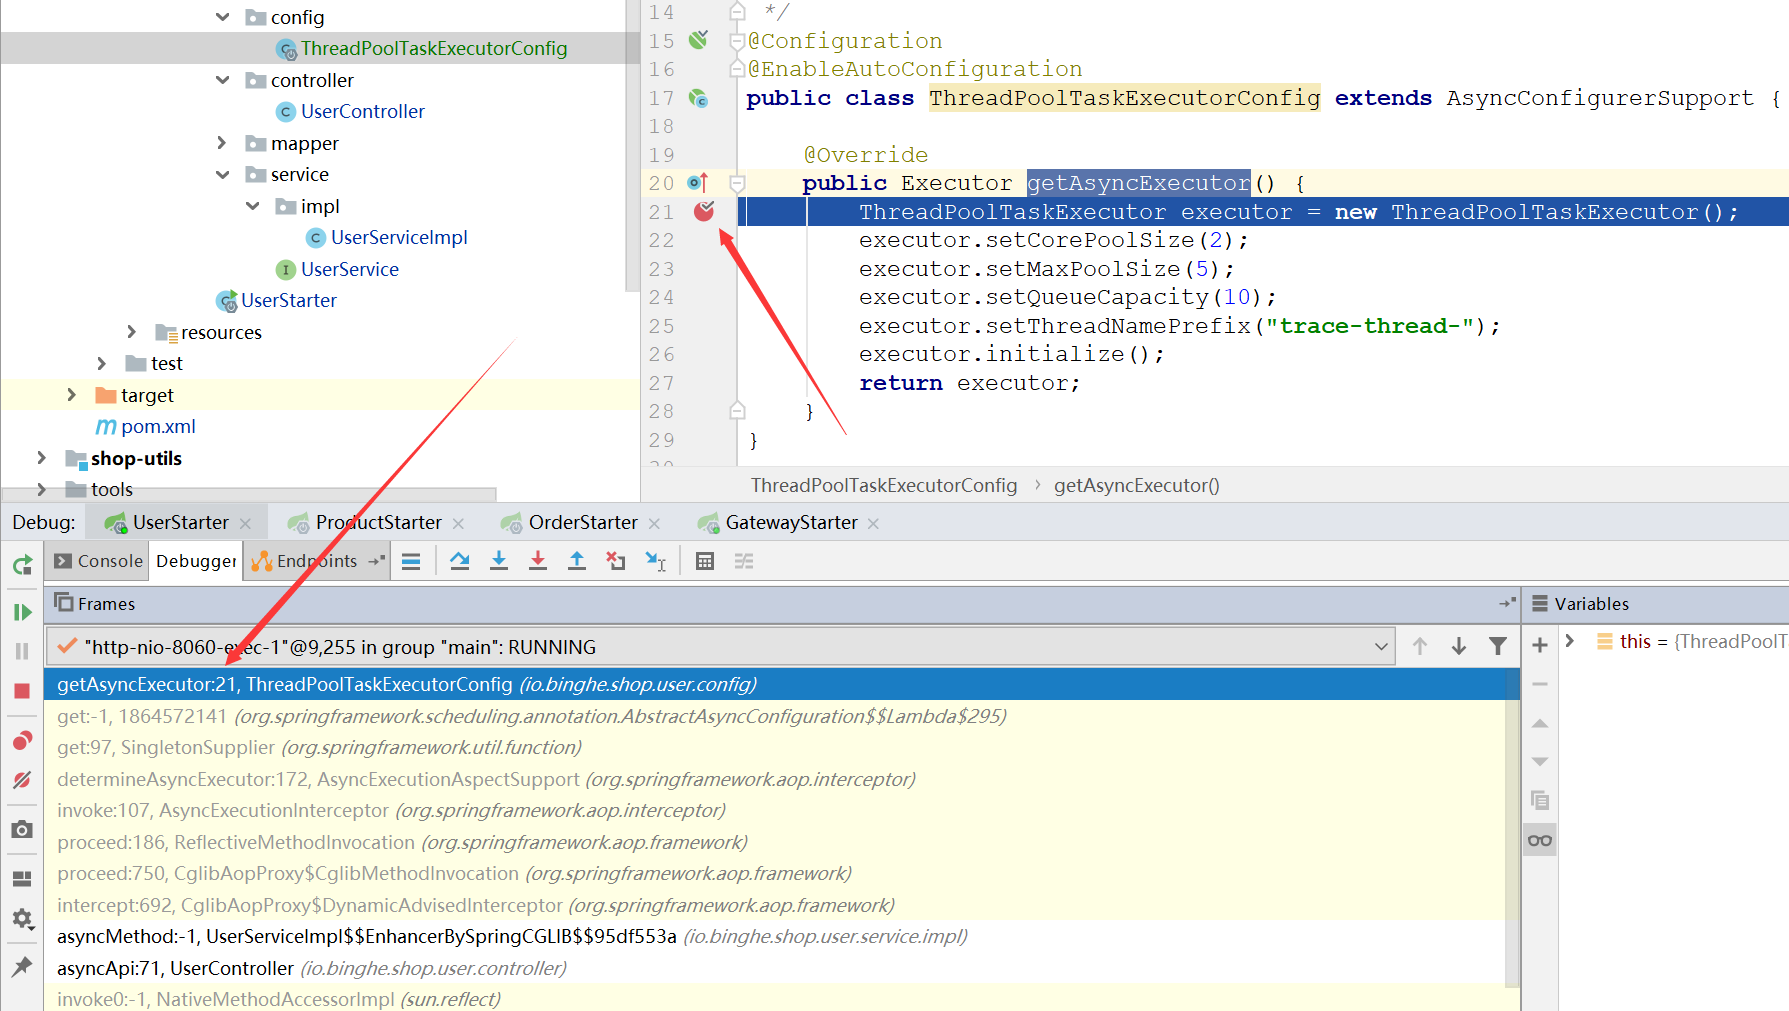Toggle the breakpoint on line 21 gutter
The height and width of the screenshot is (1011, 1789).
tap(704, 211)
